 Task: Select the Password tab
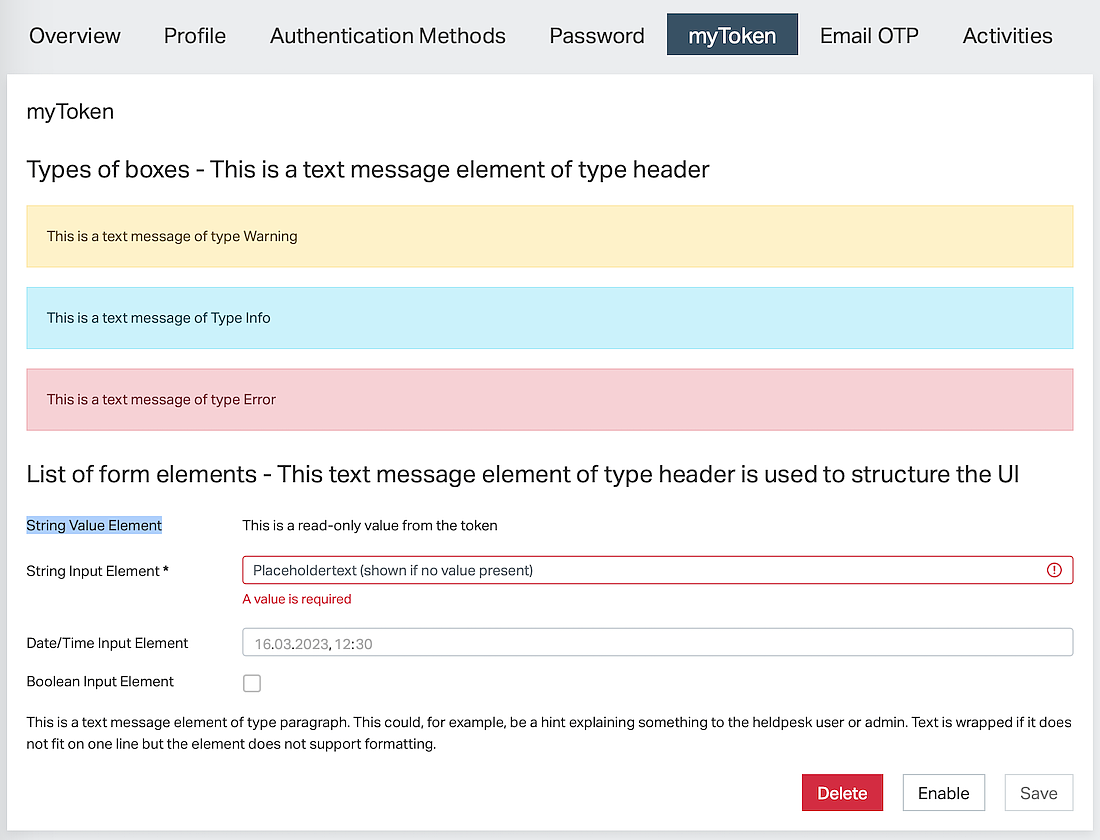coord(597,36)
